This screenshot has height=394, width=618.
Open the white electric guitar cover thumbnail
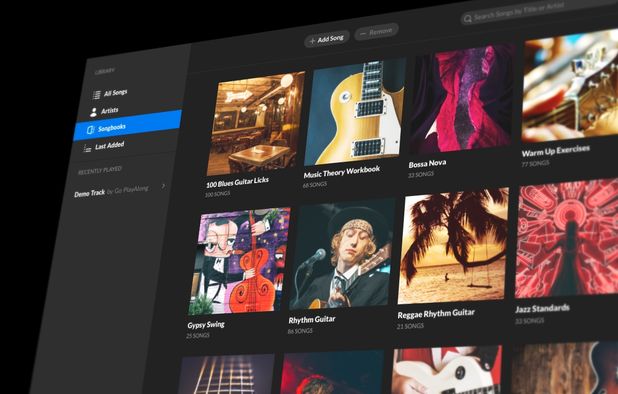coord(447,370)
